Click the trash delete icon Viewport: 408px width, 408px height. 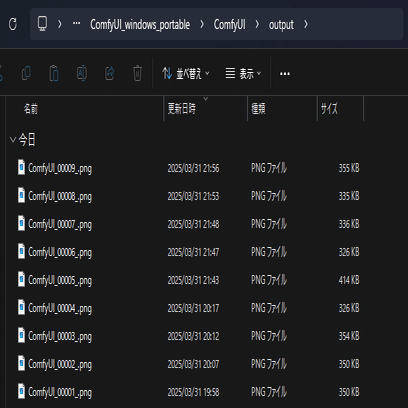(137, 73)
